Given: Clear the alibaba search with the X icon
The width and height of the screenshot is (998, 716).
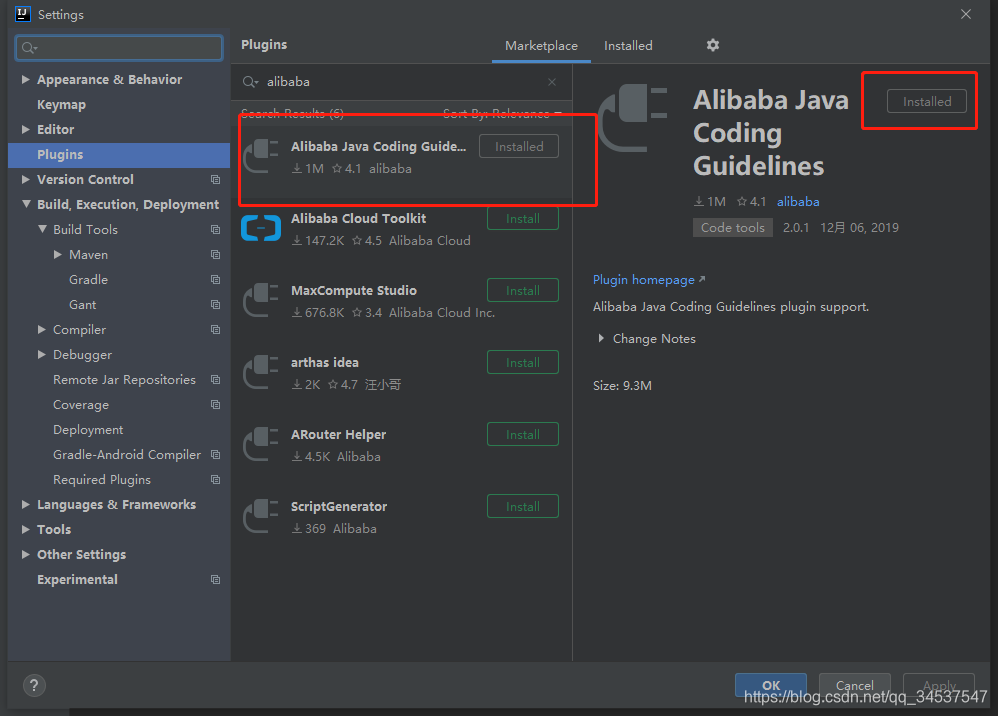Looking at the screenshot, I should (552, 82).
